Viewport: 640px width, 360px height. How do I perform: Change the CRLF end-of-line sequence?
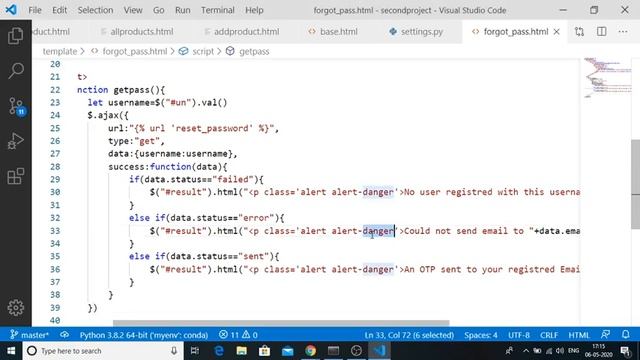point(549,335)
